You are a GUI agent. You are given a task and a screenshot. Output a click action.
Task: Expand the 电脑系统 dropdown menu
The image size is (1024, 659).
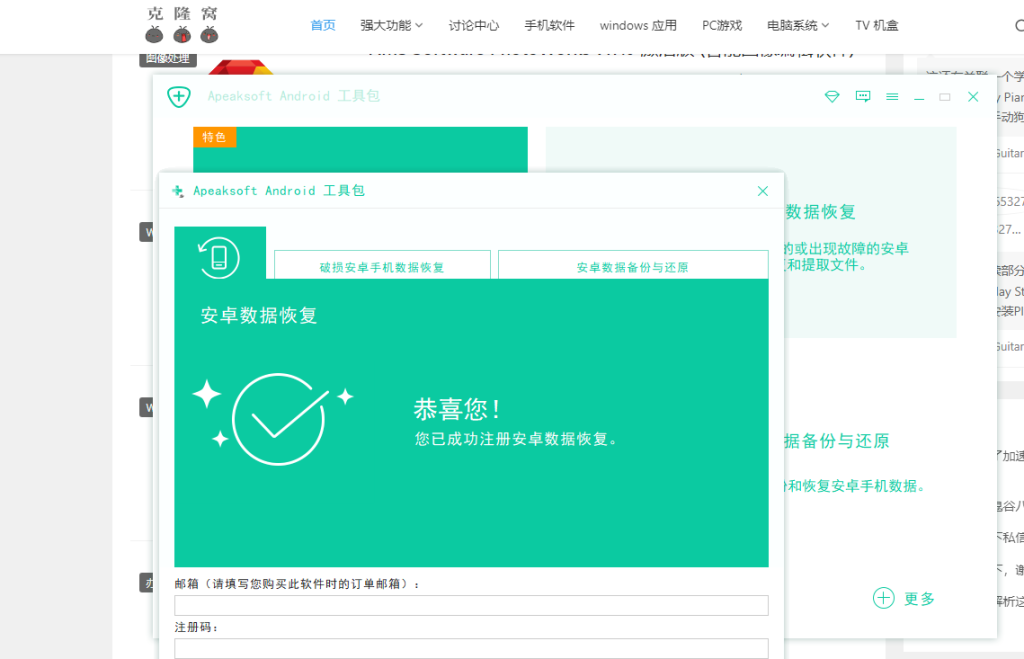click(798, 25)
